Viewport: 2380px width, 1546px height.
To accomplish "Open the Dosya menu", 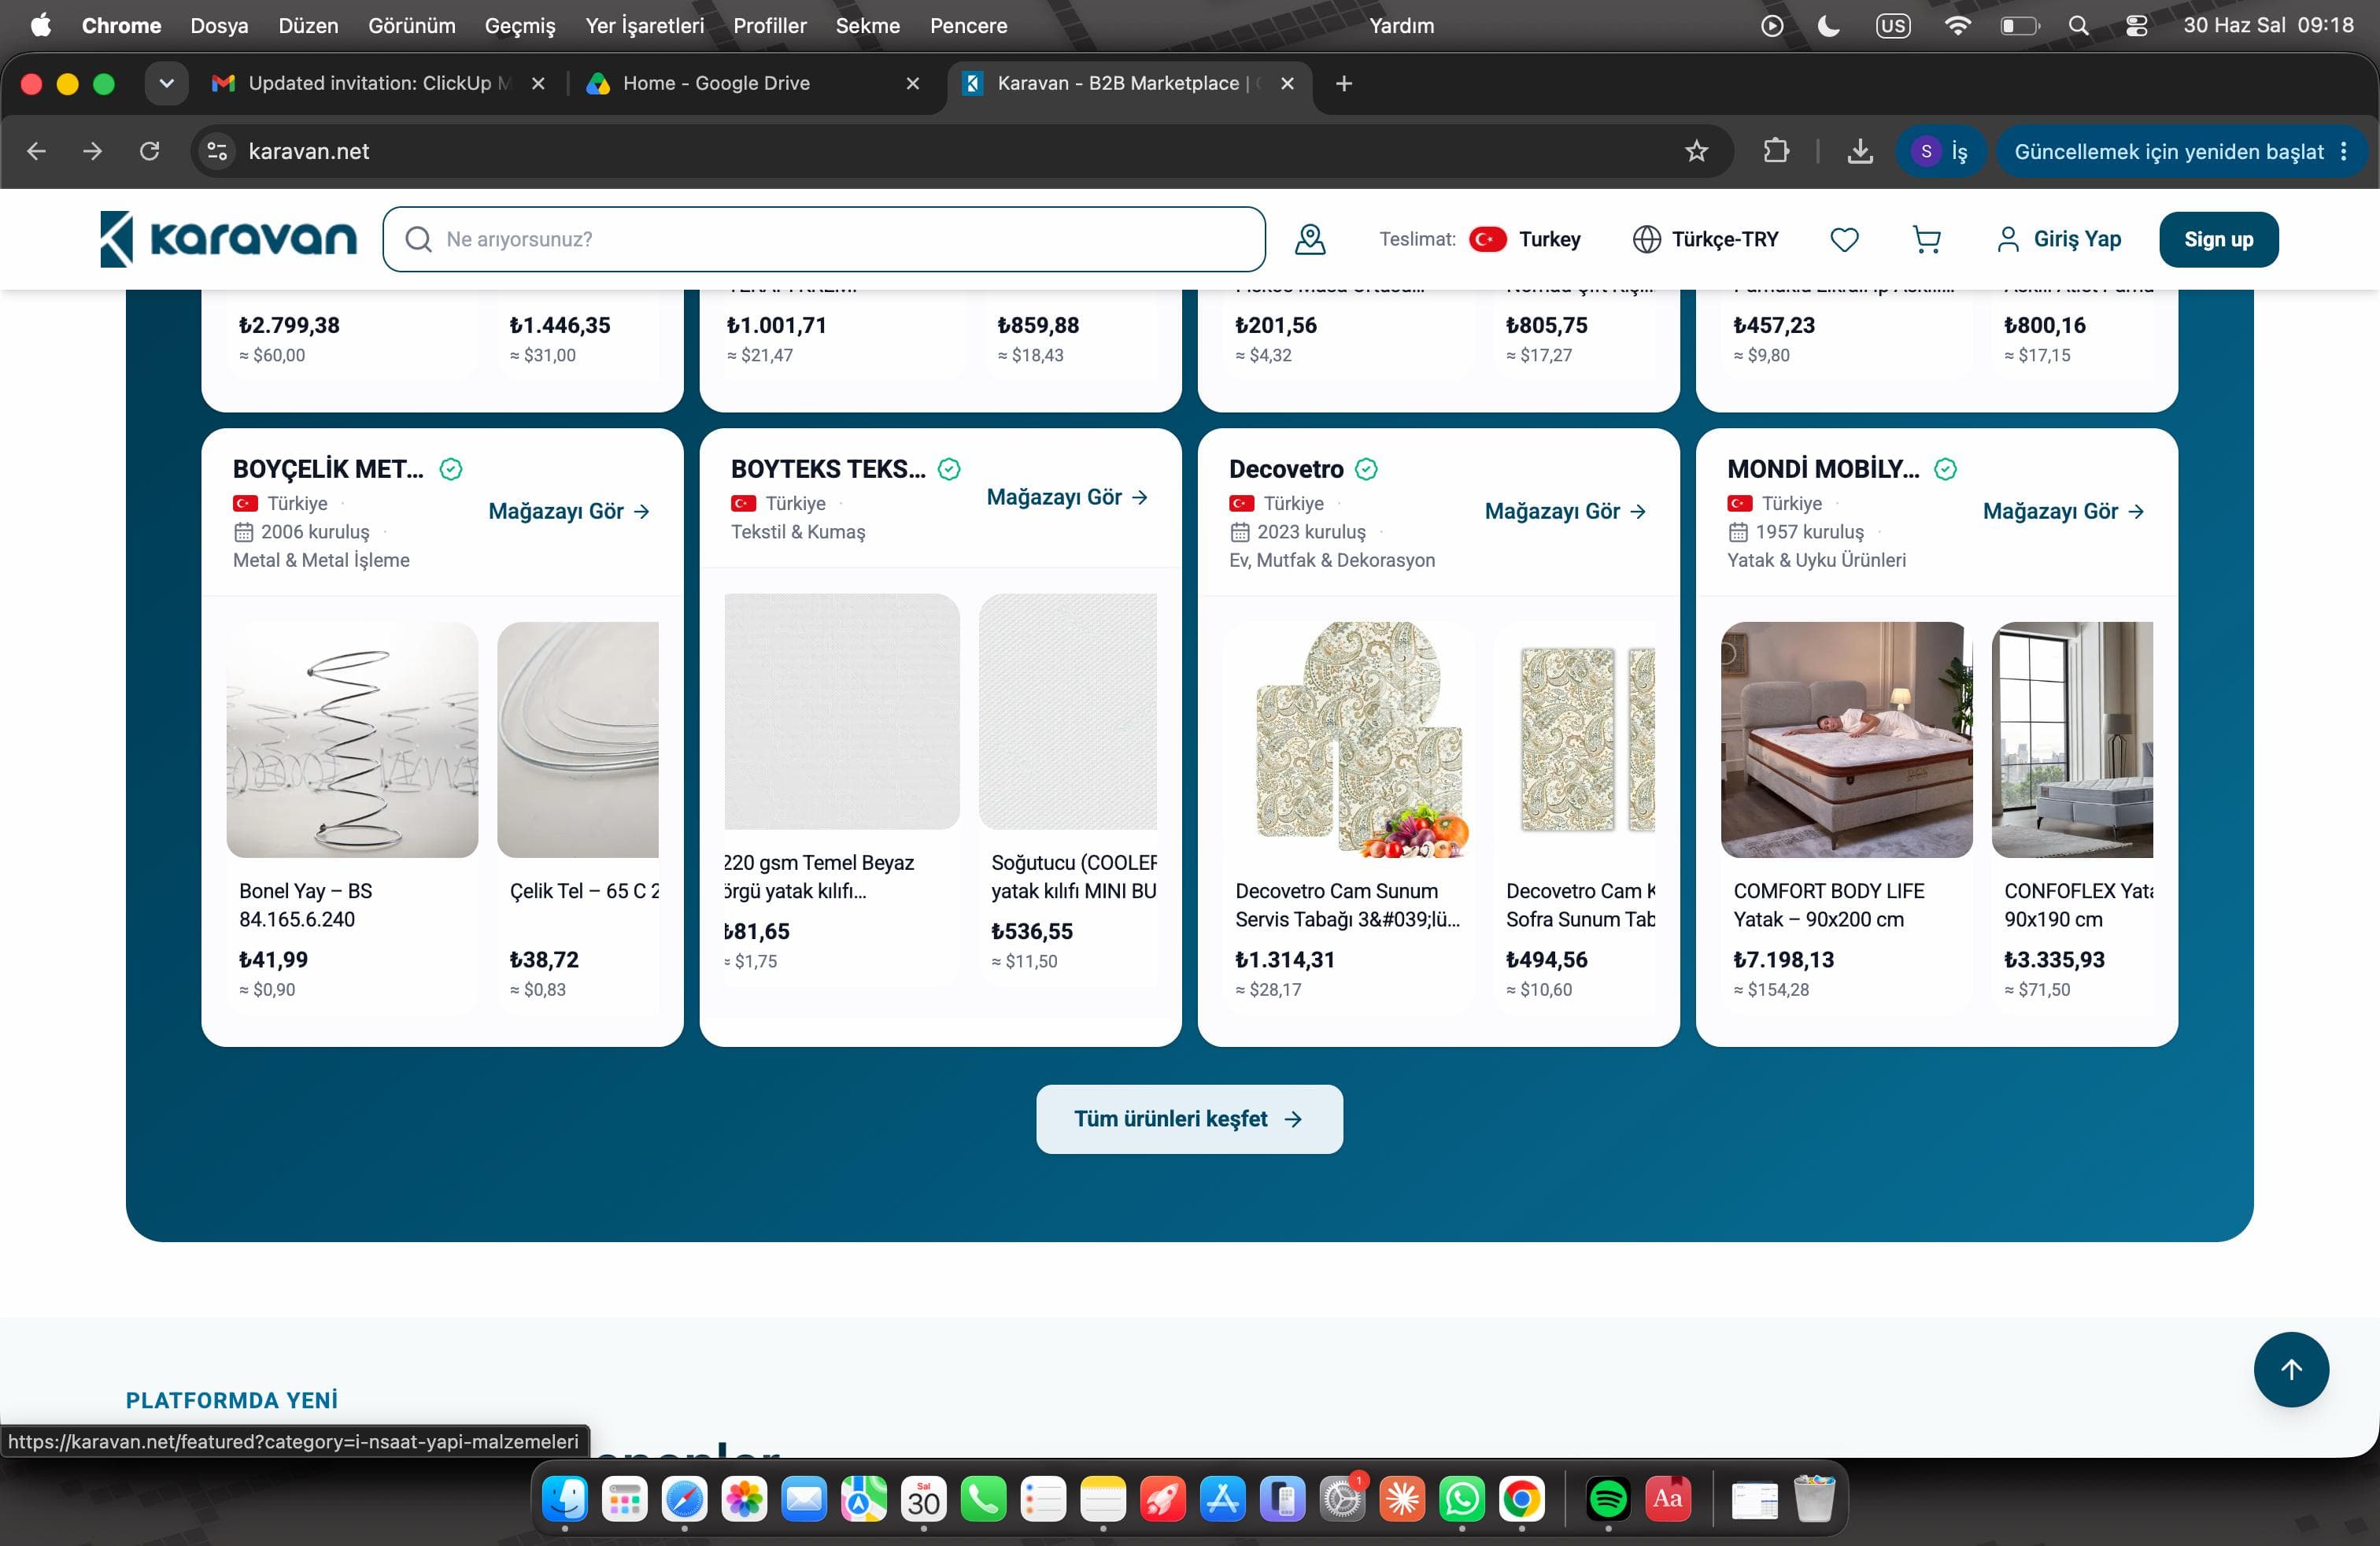I will [x=219, y=26].
